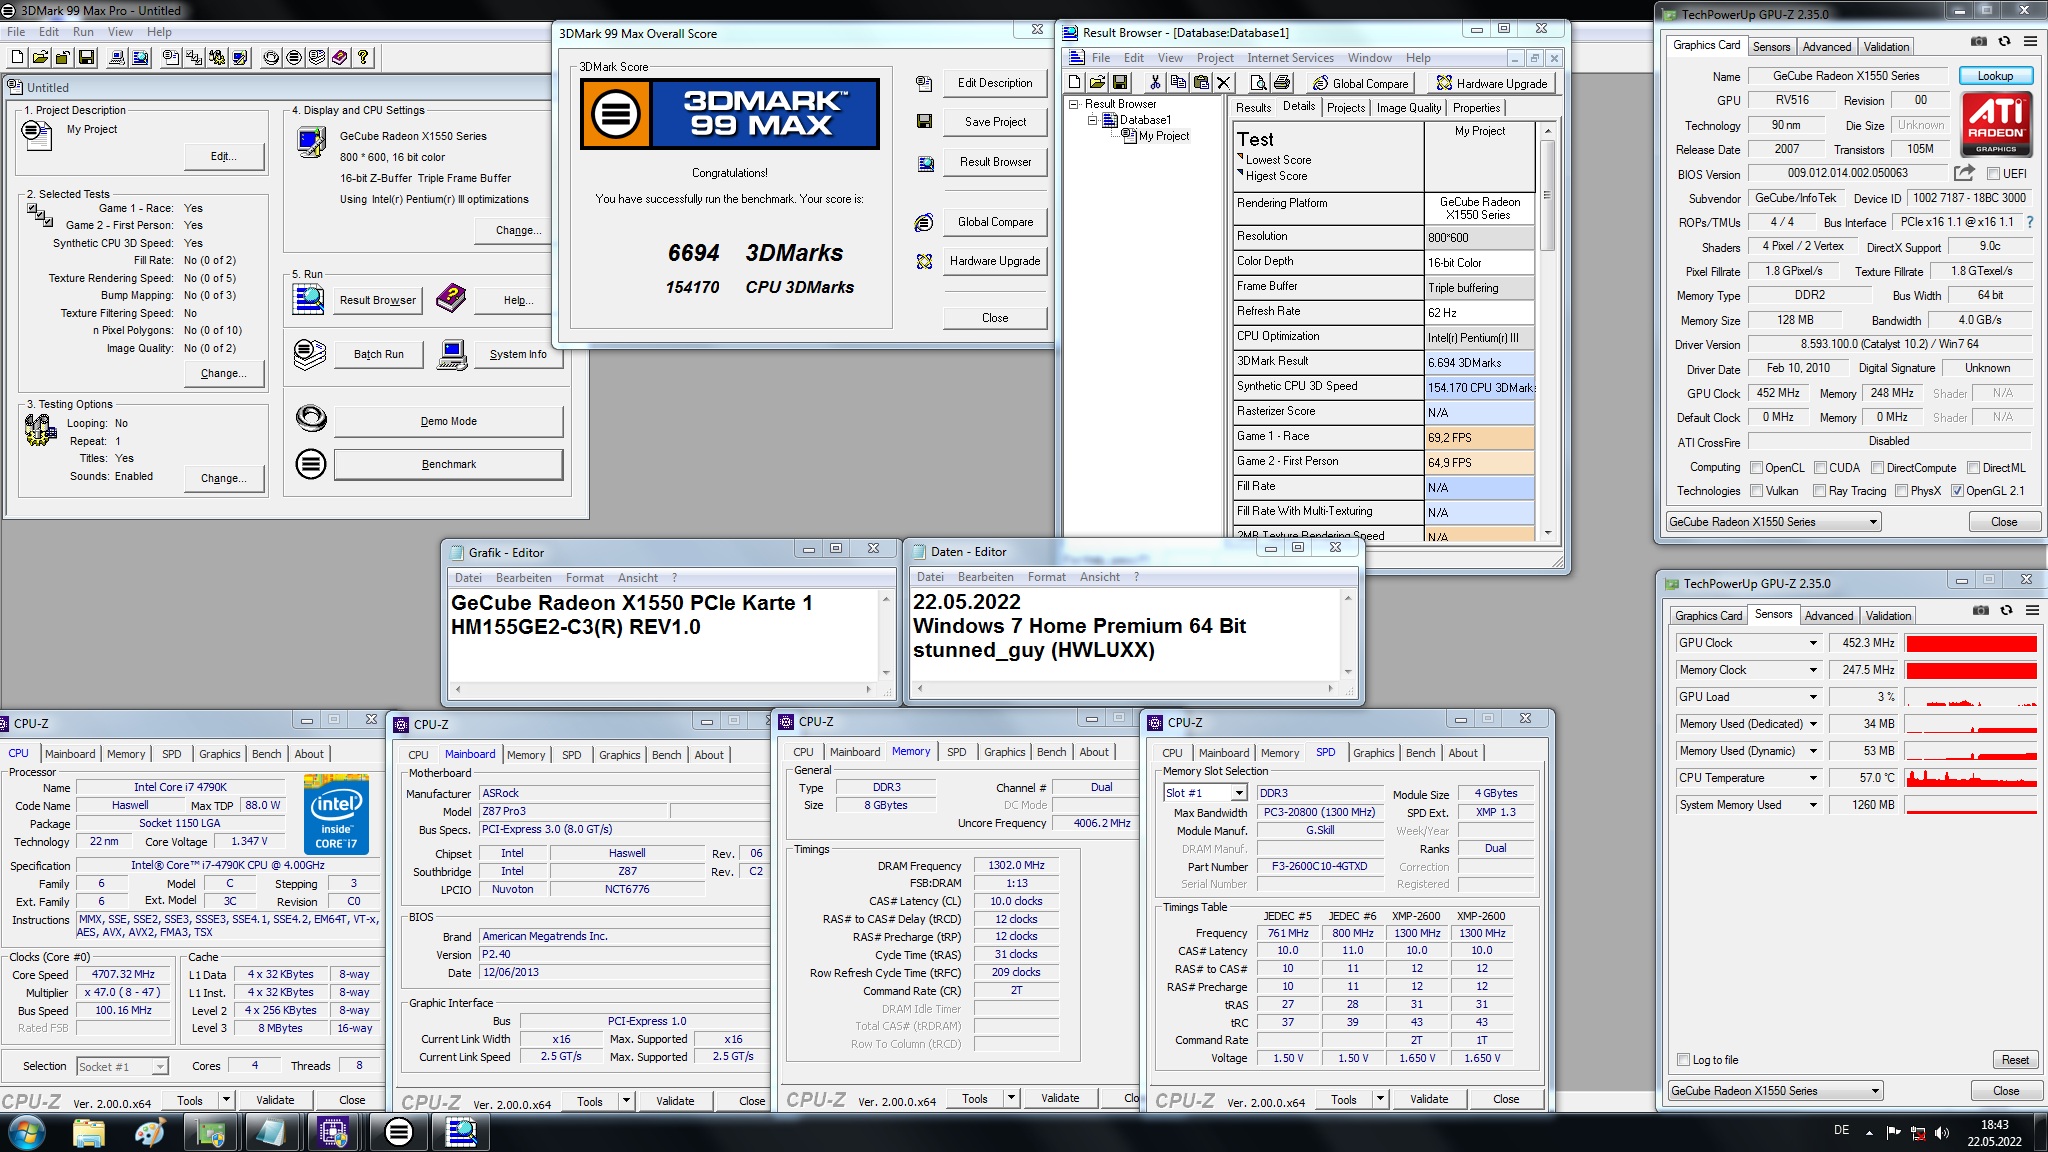Toggle UEFI checkbox in GPU-Z
Image resolution: width=2048 pixels, height=1152 pixels.
tap(1994, 174)
